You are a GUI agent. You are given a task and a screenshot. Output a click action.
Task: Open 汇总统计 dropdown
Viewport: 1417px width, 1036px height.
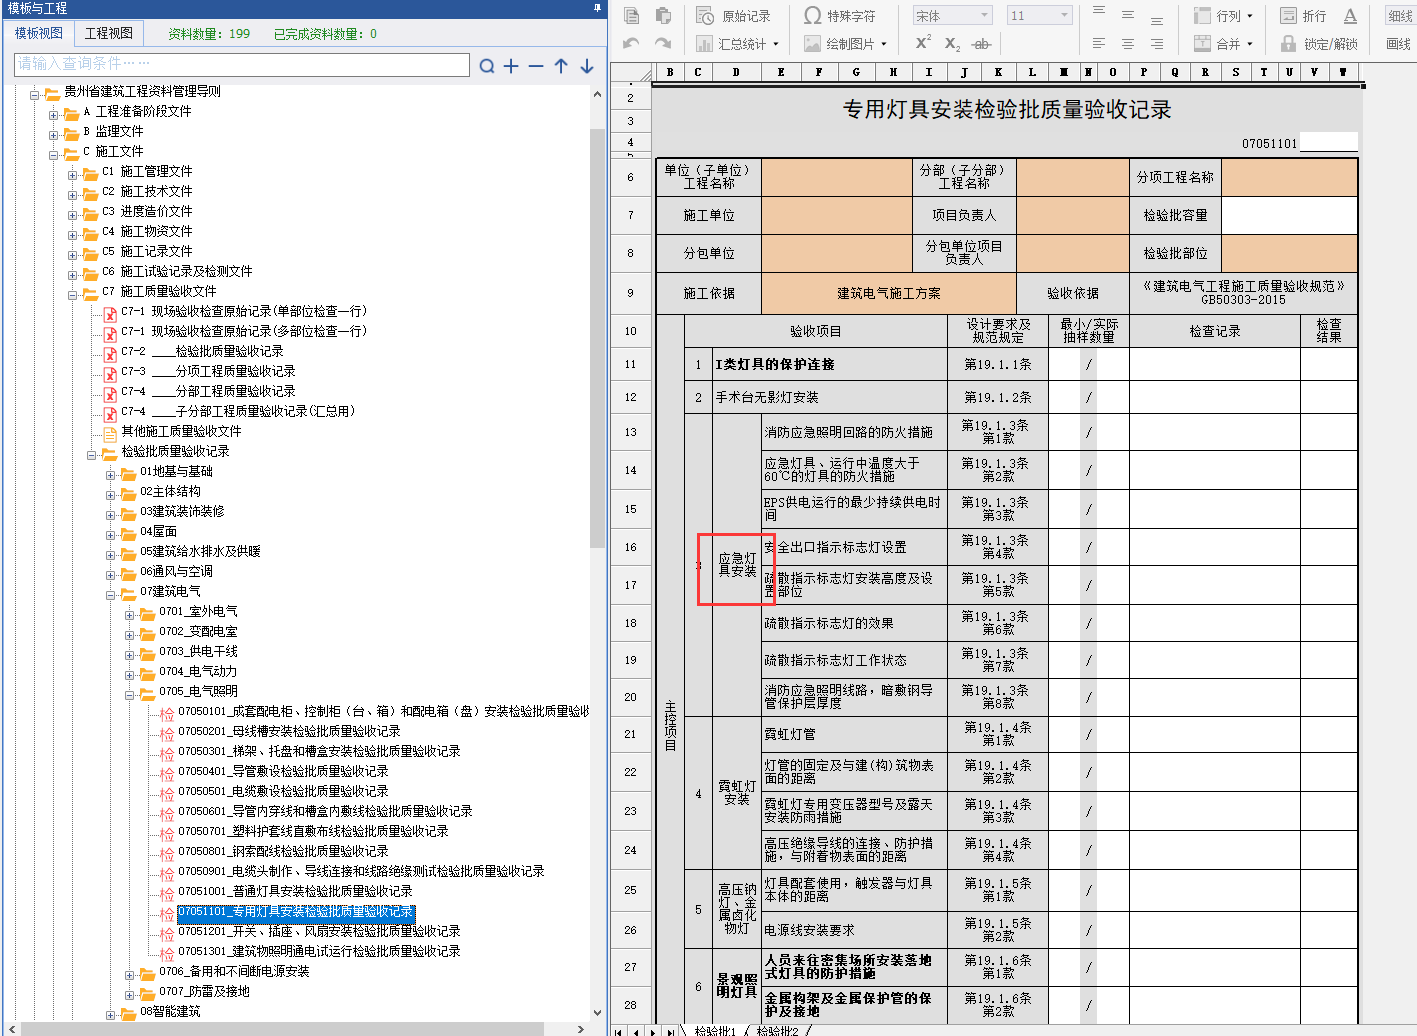coord(738,44)
